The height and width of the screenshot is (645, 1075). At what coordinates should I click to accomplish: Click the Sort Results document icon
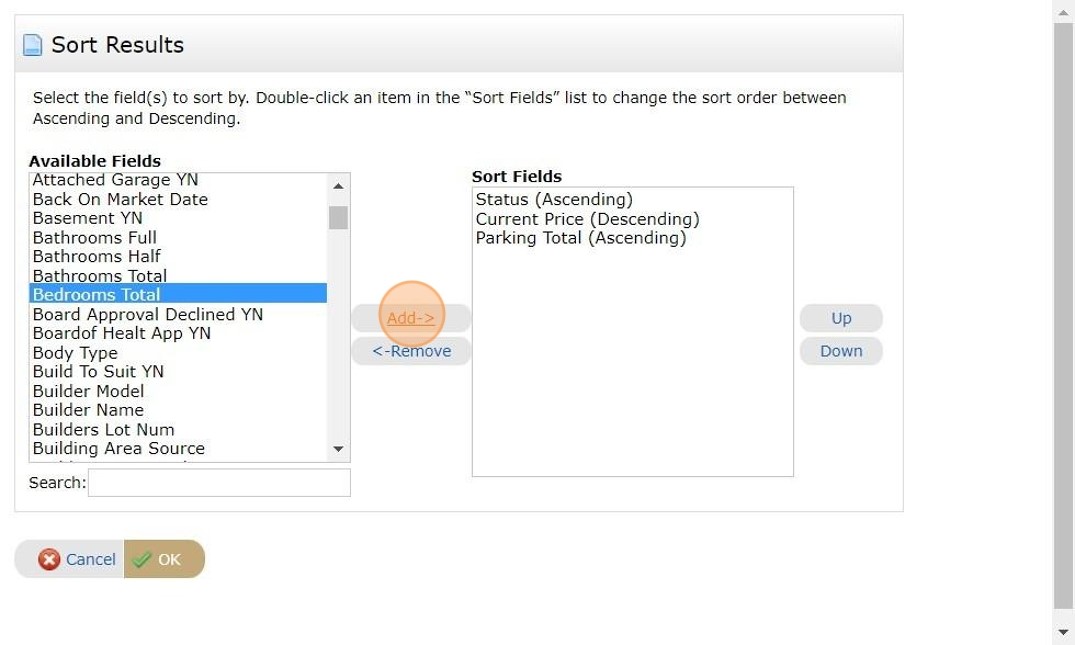click(x=32, y=45)
